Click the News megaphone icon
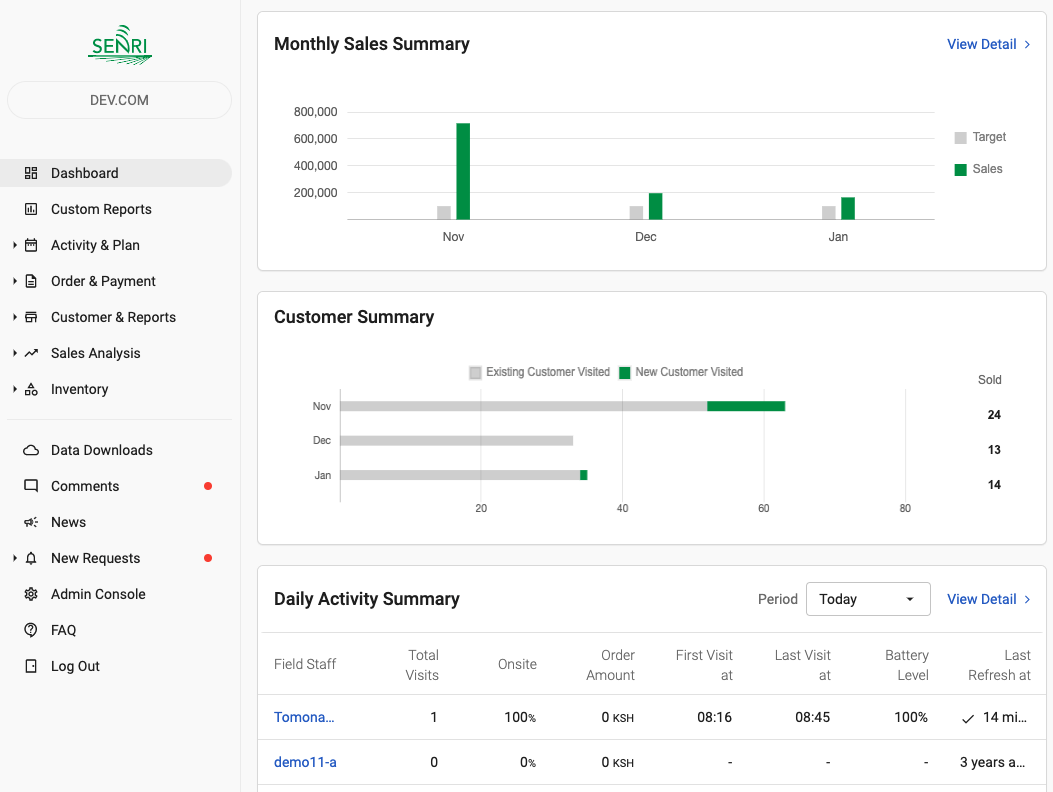1053x792 pixels. click(31, 522)
